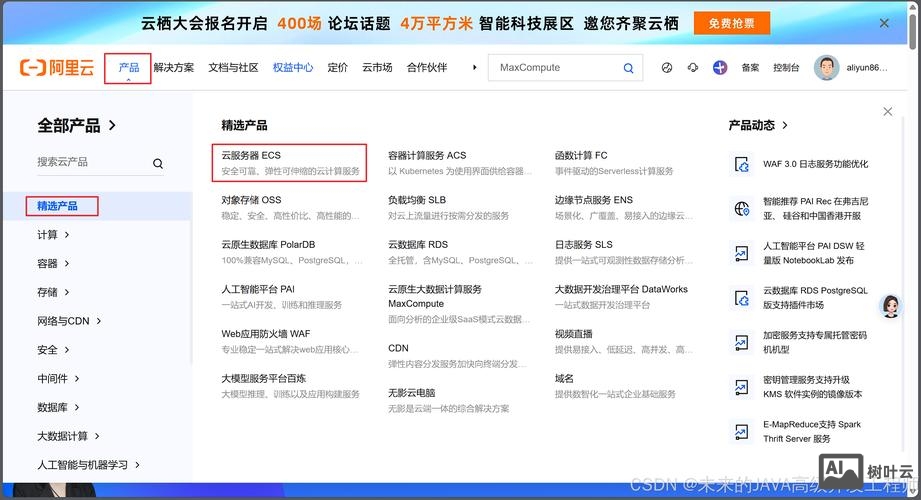Viewport: 921px width, 500px height.
Task: Click globe icon beside 智能推荐 PAI Rec
Action: pyautogui.click(x=742, y=209)
